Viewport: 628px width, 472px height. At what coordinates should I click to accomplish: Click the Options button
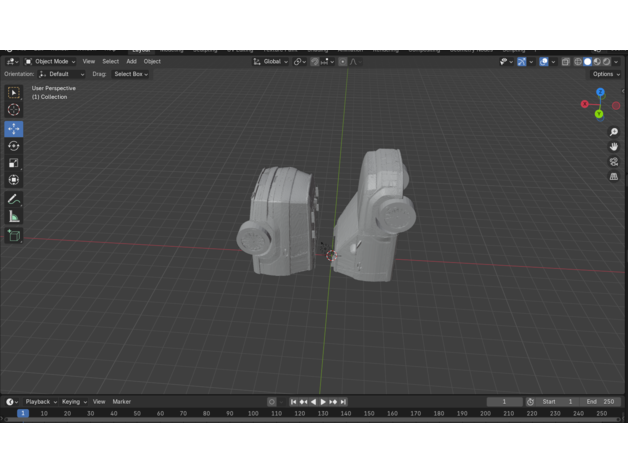(604, 74)
